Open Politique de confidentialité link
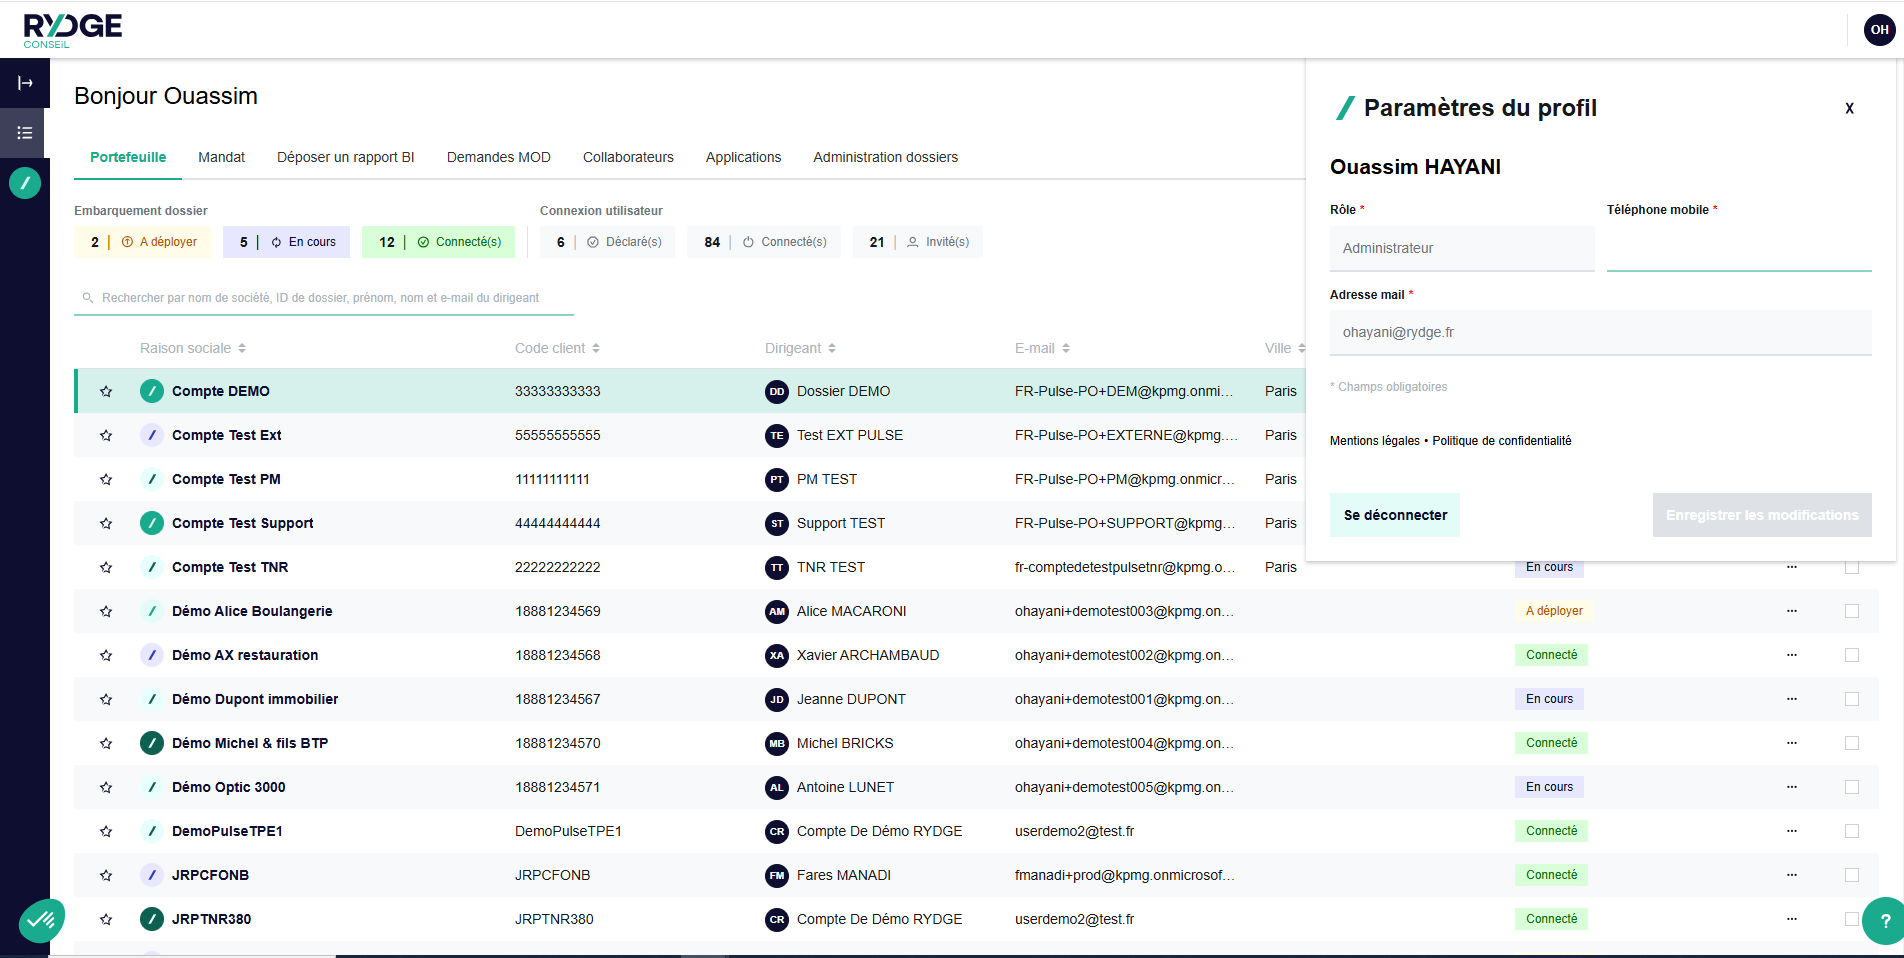The width and height of the screenshot is (1904, 958). click(1501, 441)
